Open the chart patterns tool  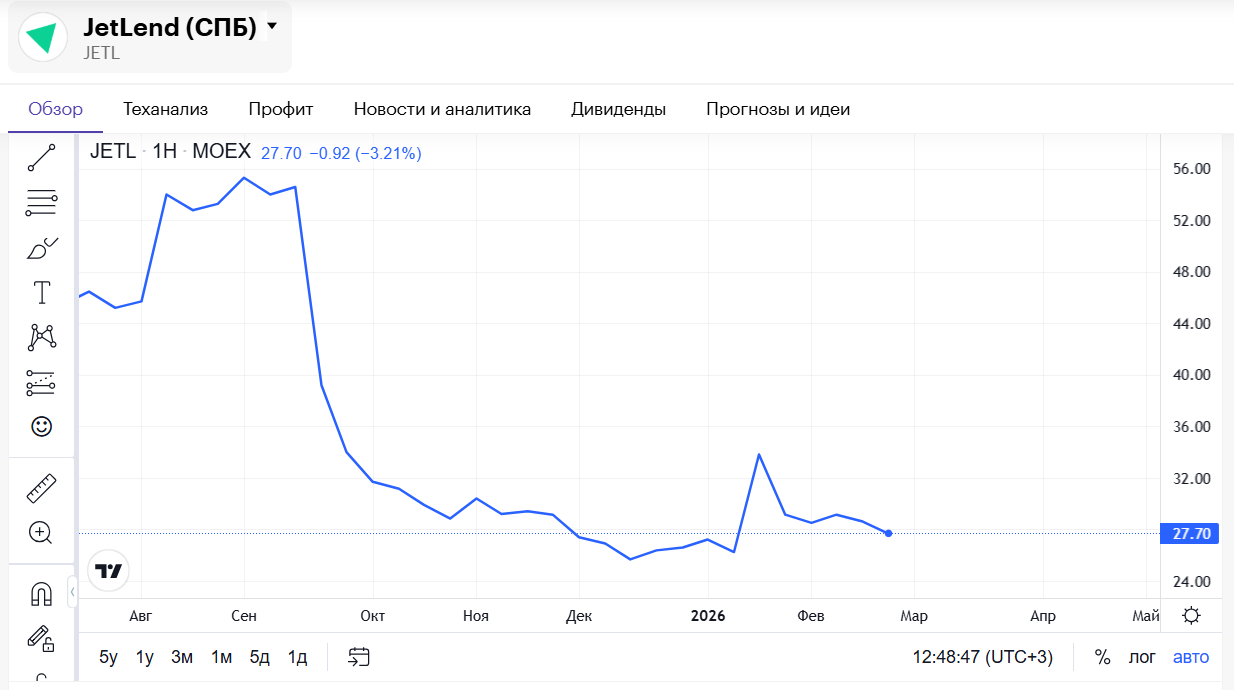point(41,337)
